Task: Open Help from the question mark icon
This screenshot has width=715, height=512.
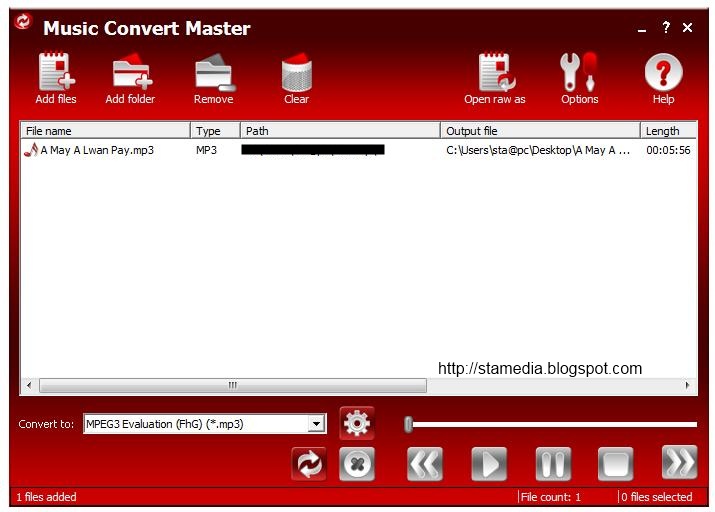Action: coord(663,72)
